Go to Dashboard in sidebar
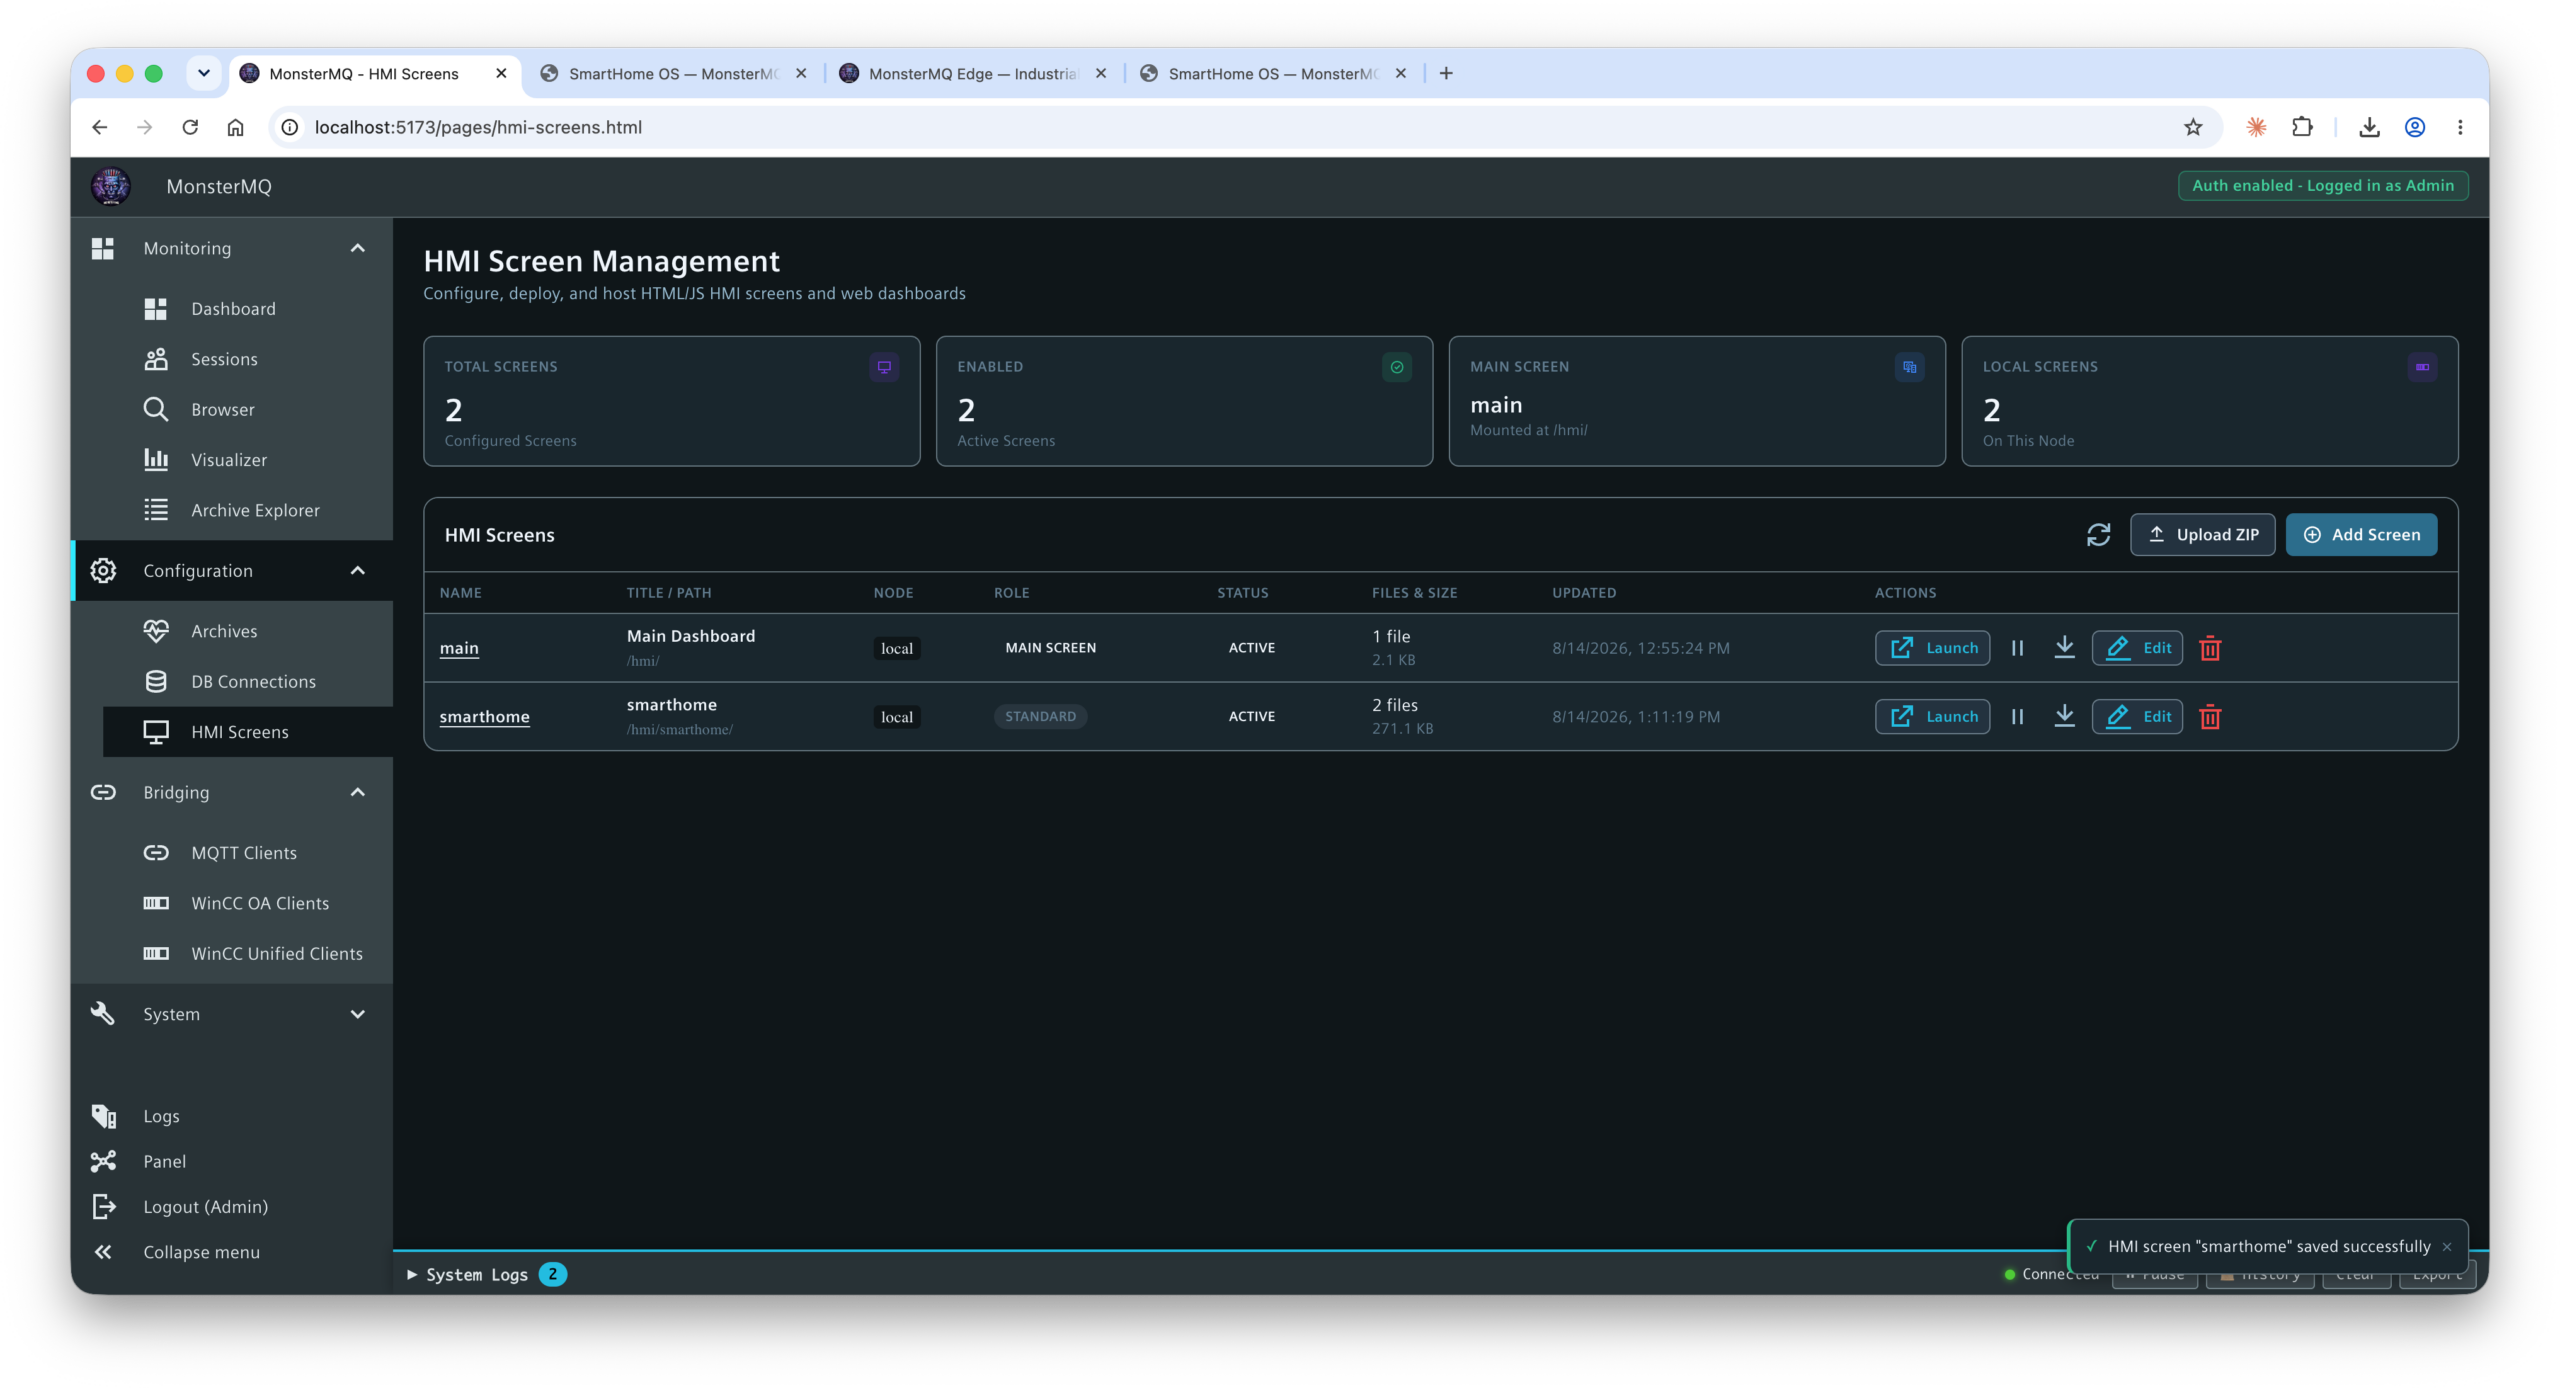Screen dimensions: 2560x1388 (232, 309)
